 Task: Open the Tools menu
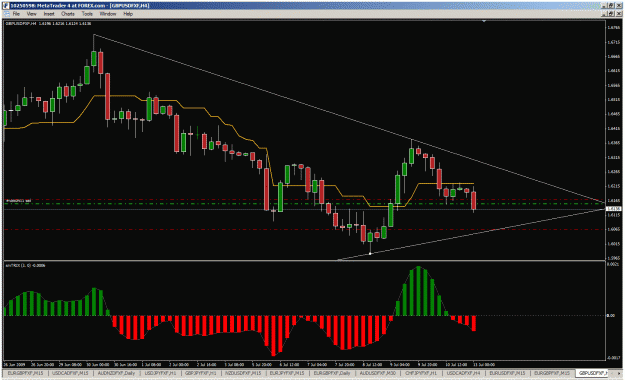tap(87, 14)
